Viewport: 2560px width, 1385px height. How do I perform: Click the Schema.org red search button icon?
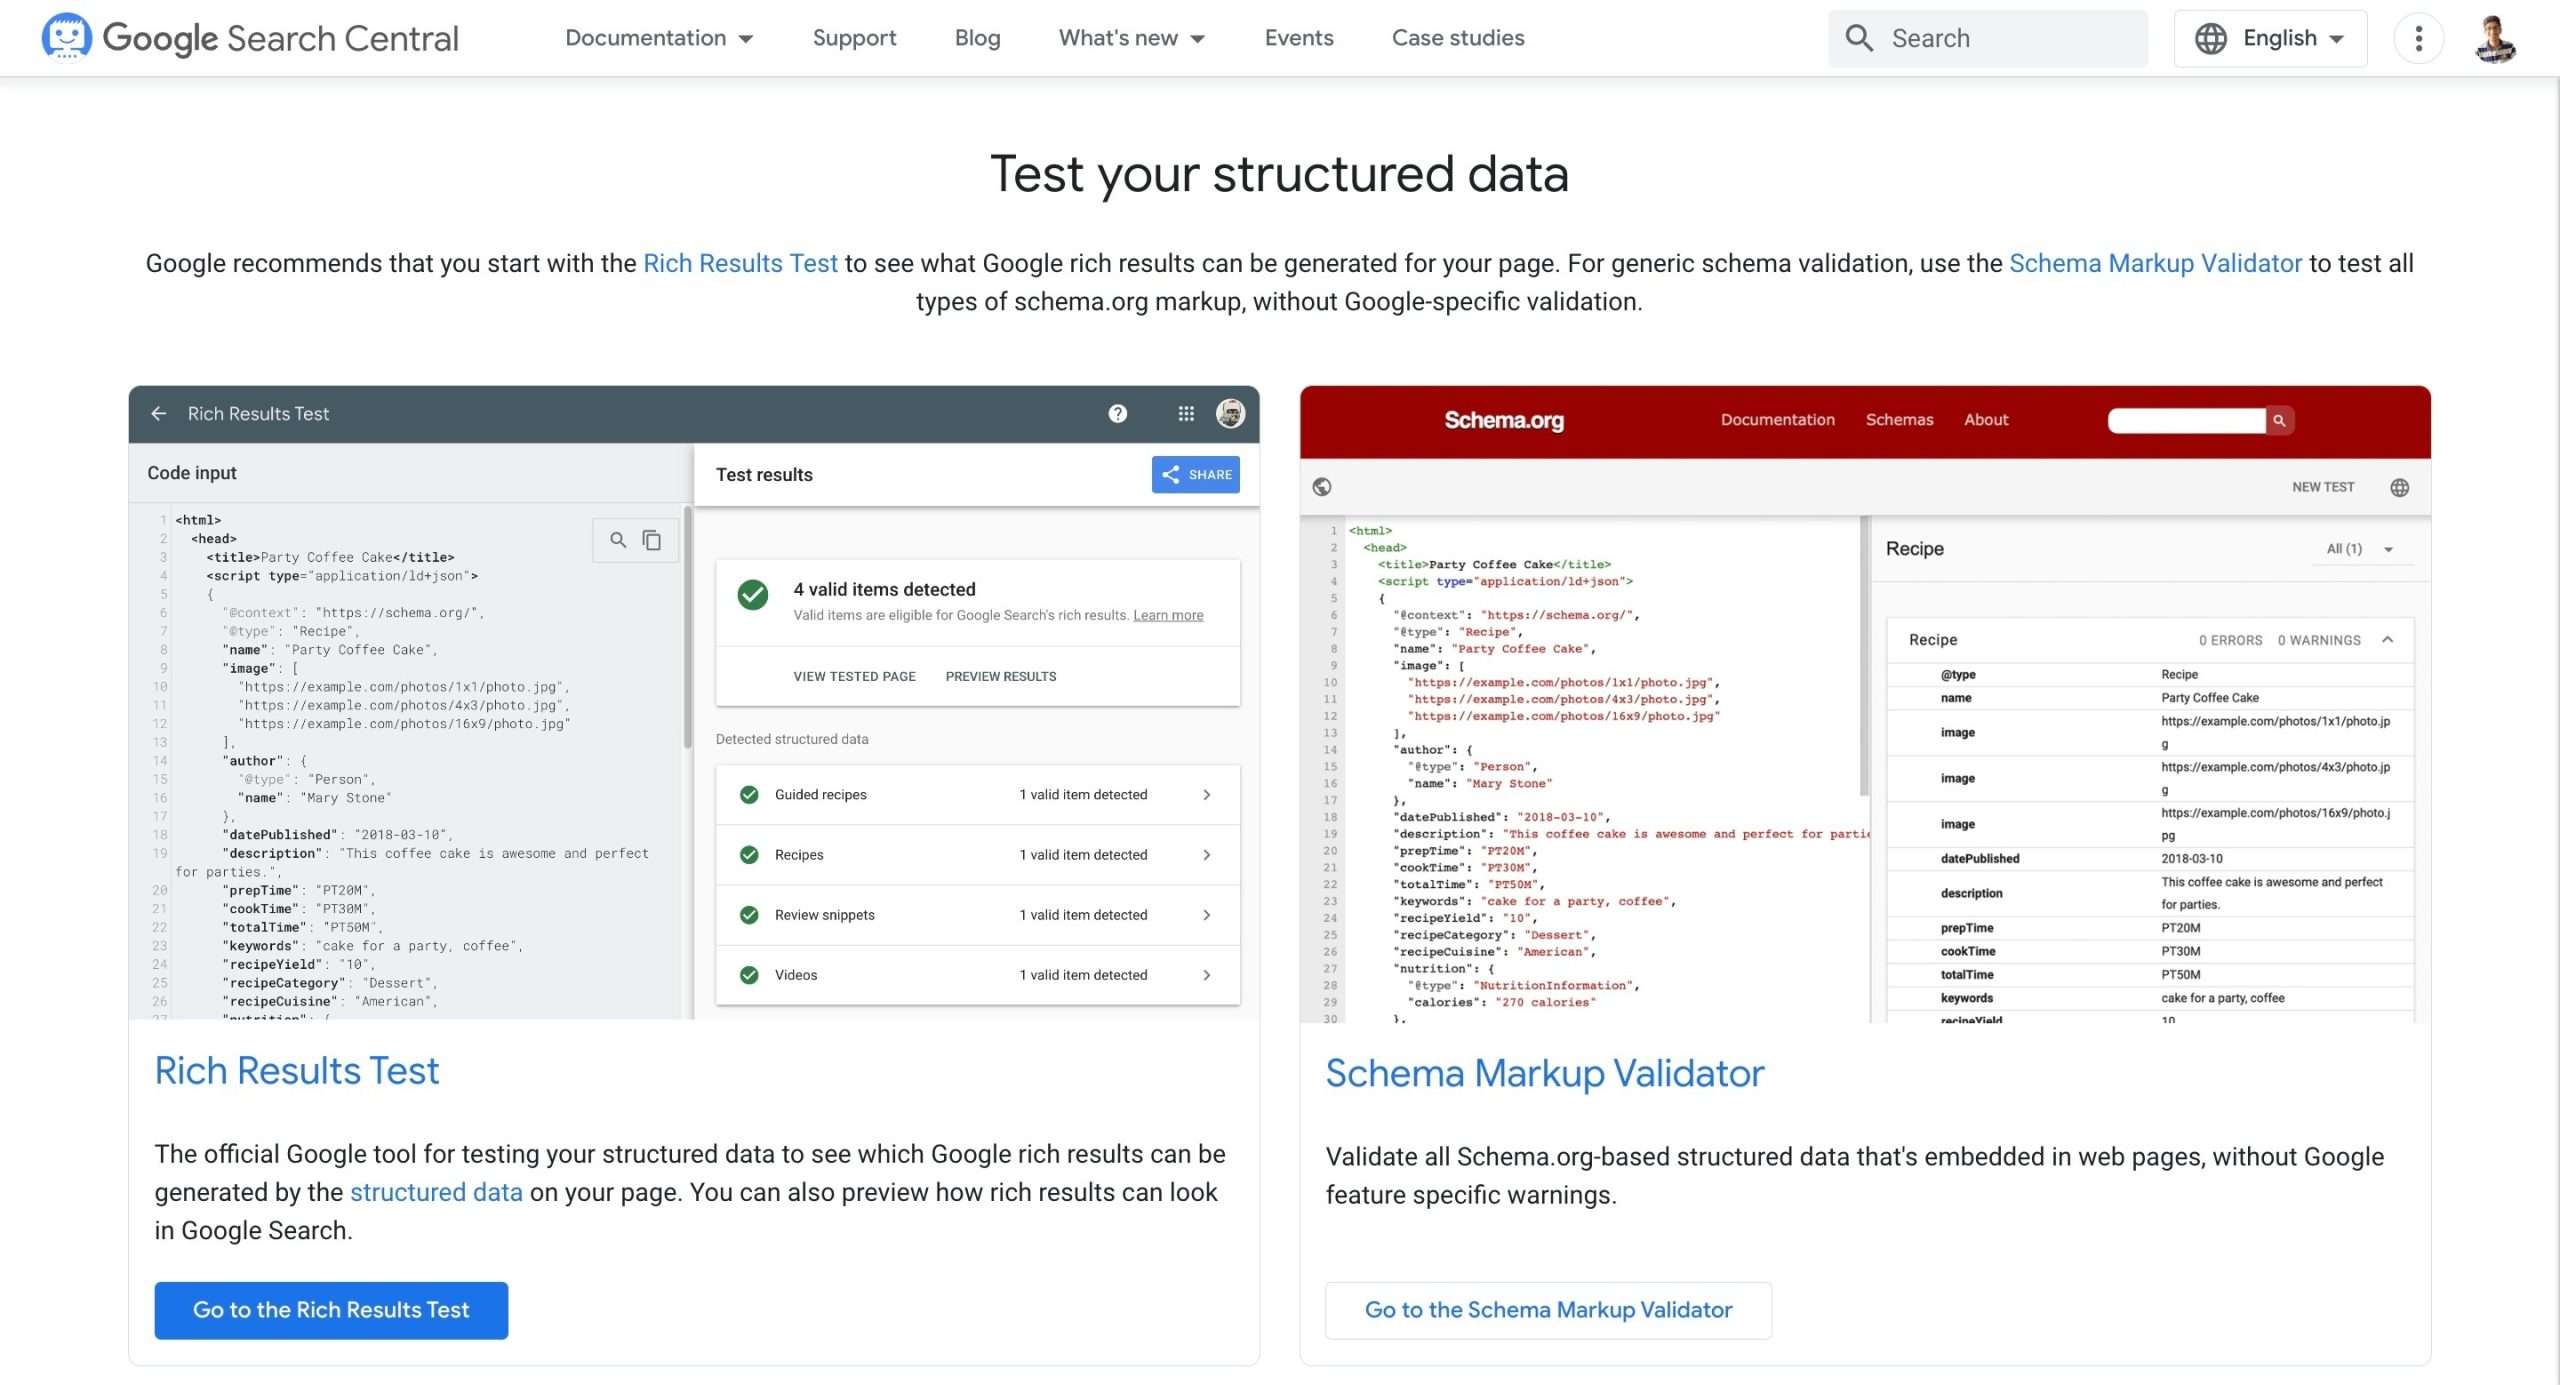[x=2279, y=420]
